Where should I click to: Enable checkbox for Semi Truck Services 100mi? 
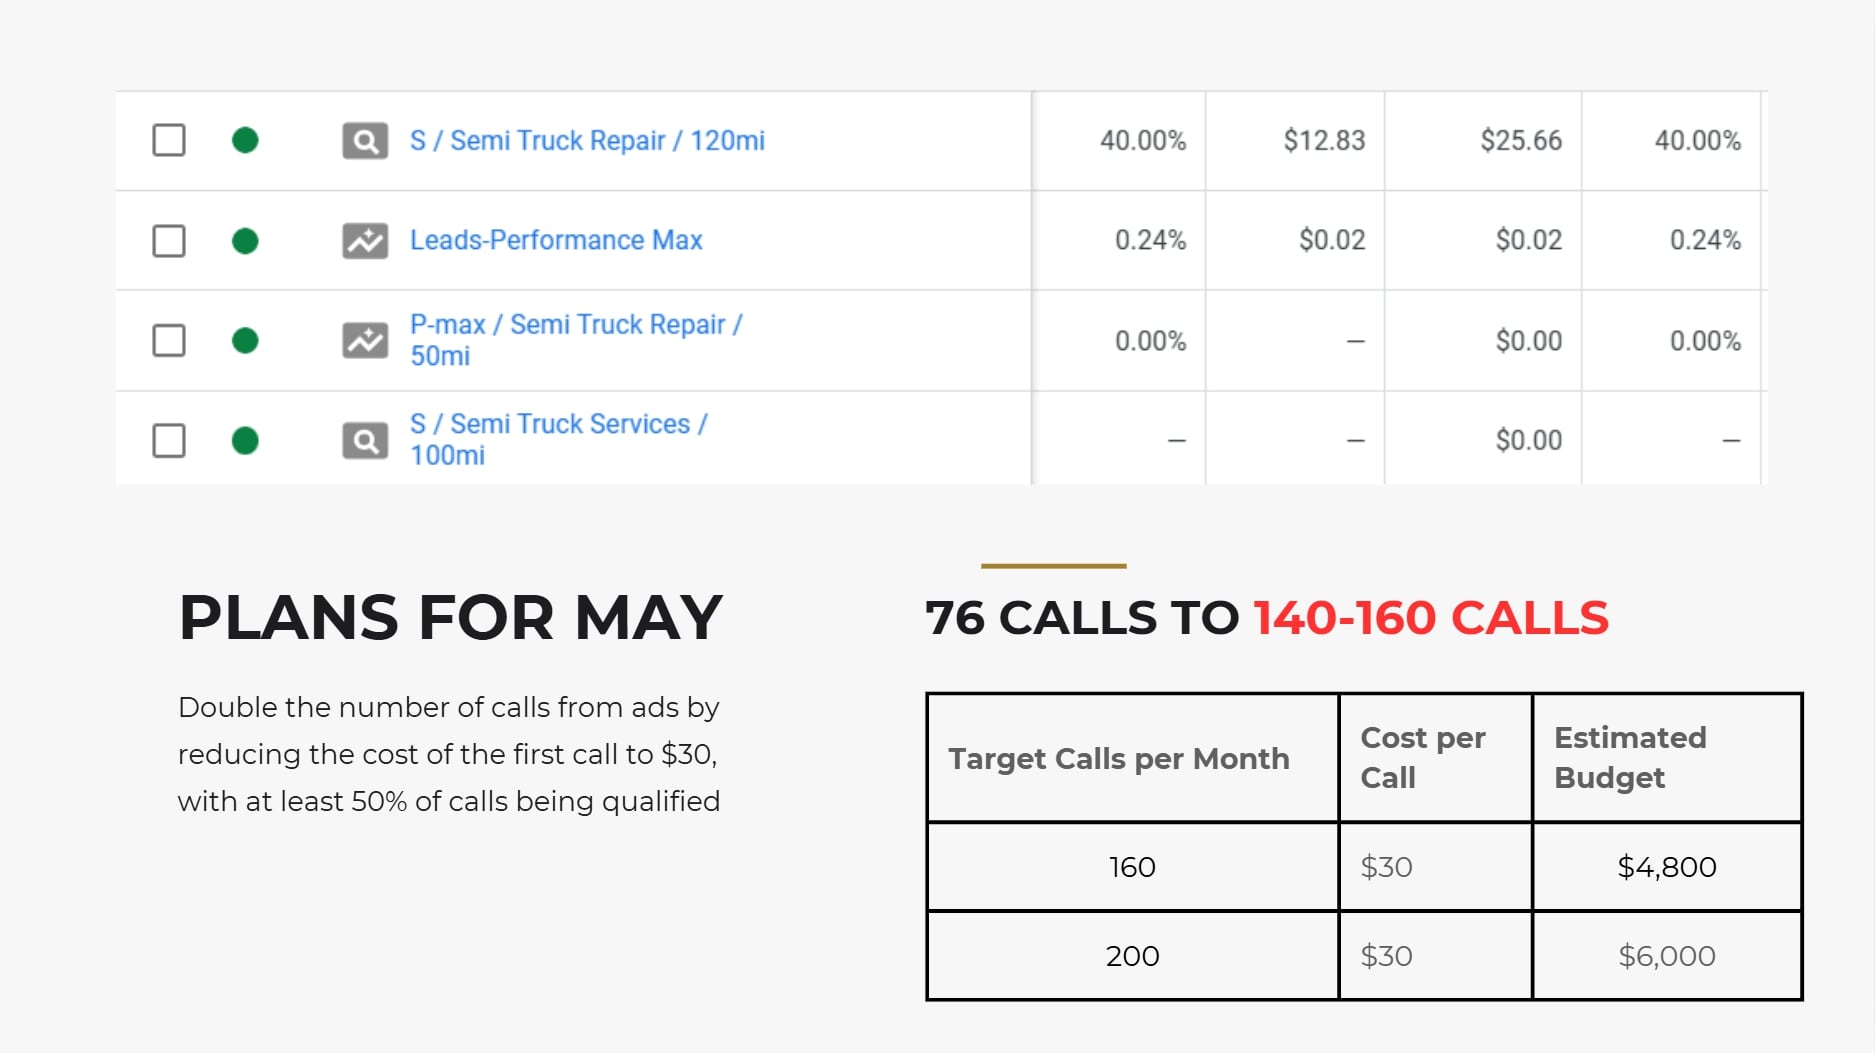[x=169, y=441]
